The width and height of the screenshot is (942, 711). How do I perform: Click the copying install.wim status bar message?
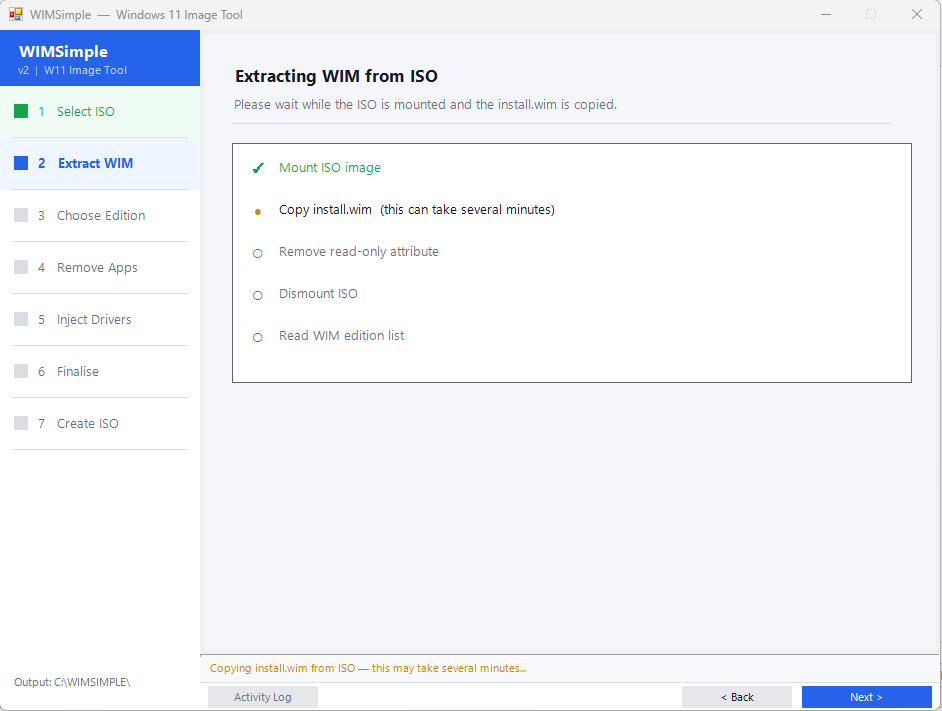point(368,668)
